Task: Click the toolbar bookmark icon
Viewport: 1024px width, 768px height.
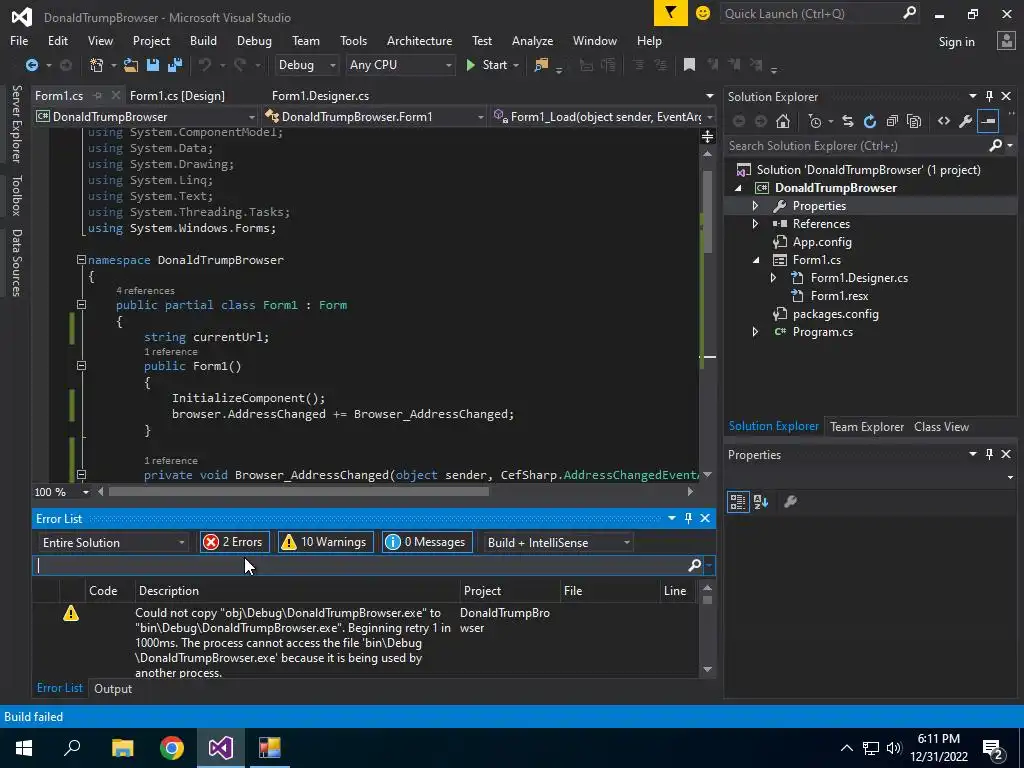Action: pos(689,65)
